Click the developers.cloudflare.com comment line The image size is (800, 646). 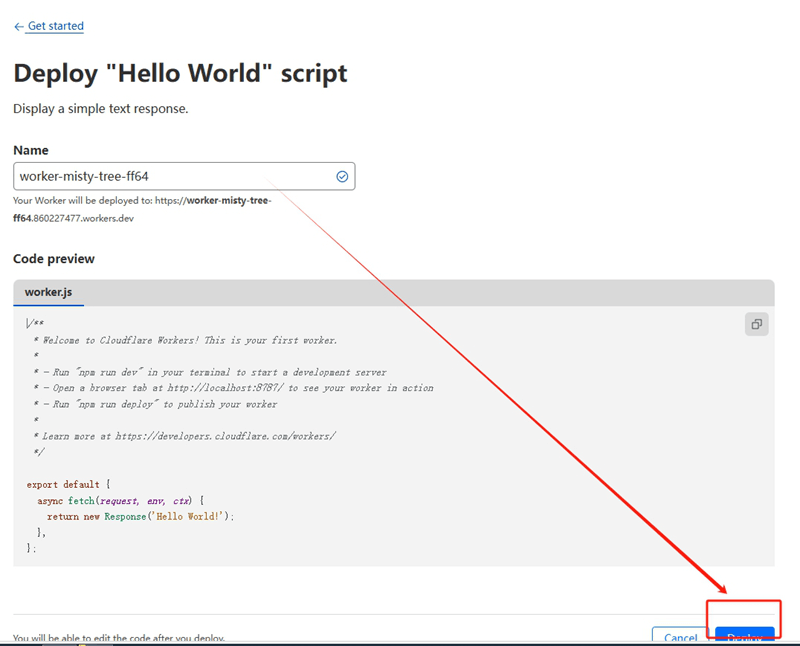[x=184, y=436]
